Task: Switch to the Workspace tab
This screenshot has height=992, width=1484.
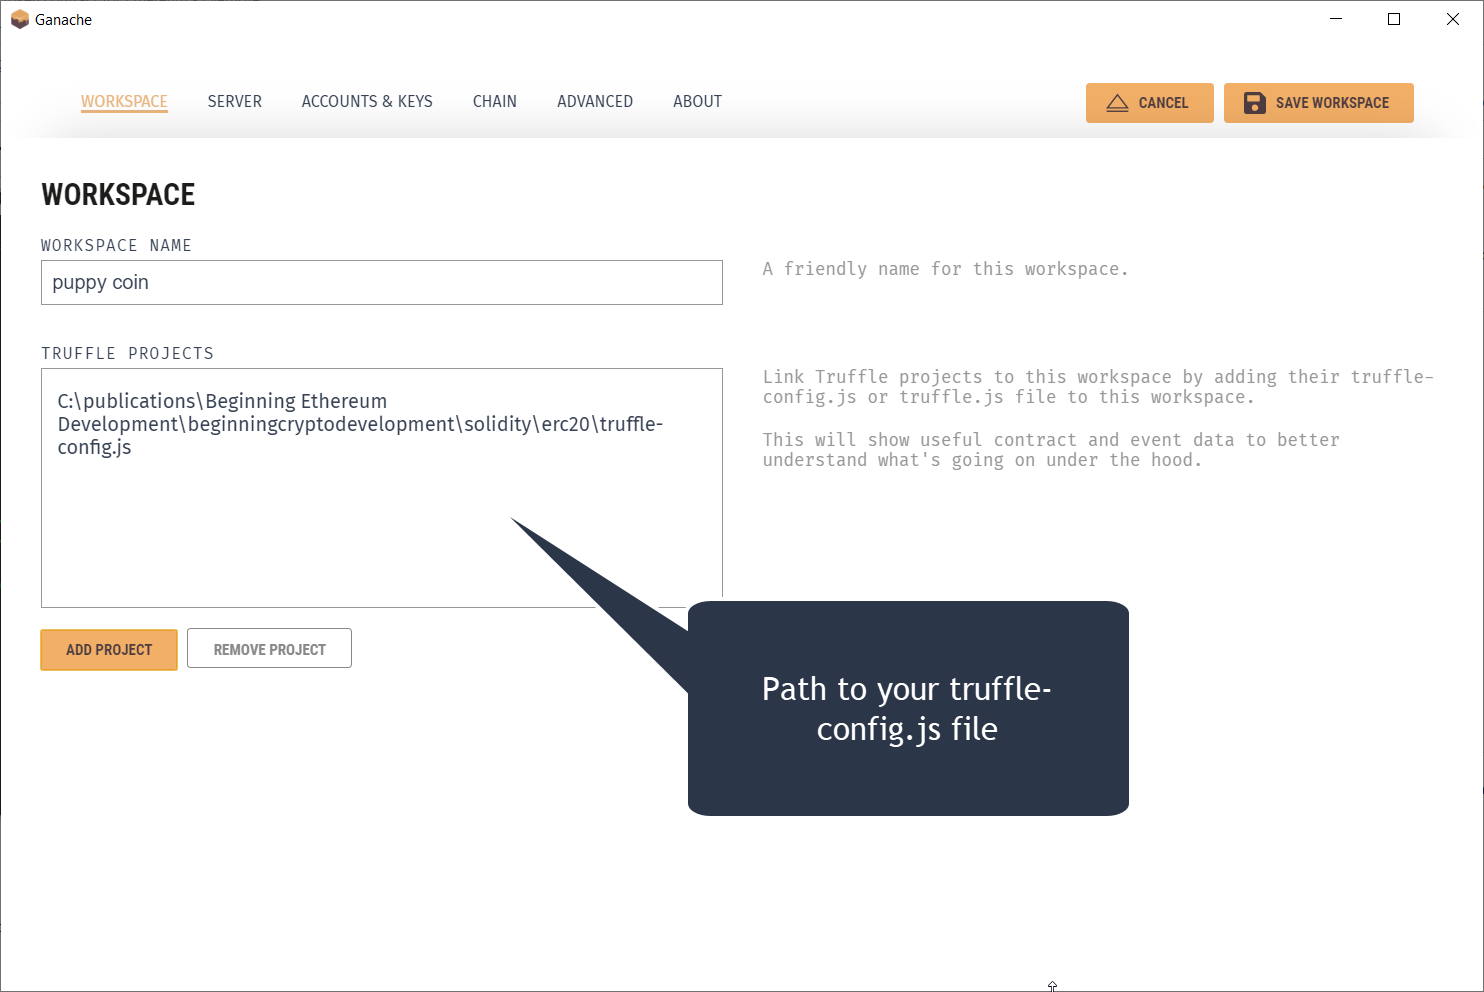Action: tap(124, 102)
